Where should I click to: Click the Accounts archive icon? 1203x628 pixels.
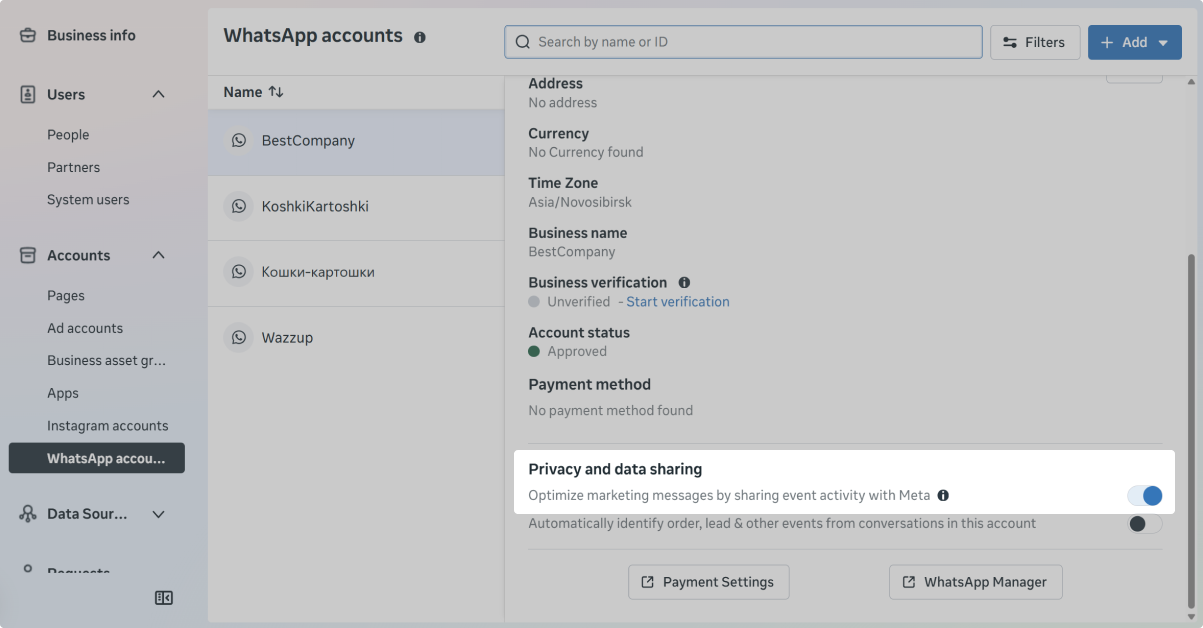[x=28, y=255]
